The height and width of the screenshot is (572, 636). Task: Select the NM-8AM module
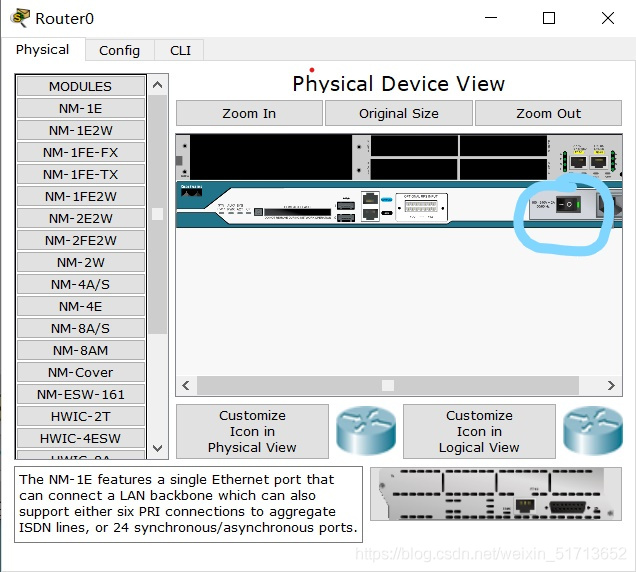click(81, 350)
